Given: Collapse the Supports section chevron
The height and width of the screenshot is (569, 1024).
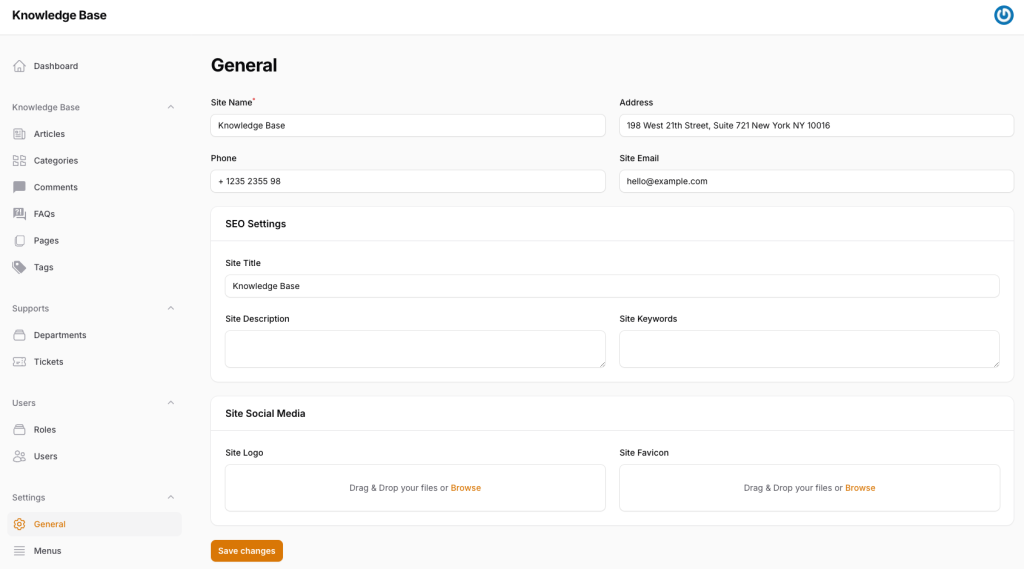Looking at the screenshot, I should (x=170, y=308).
